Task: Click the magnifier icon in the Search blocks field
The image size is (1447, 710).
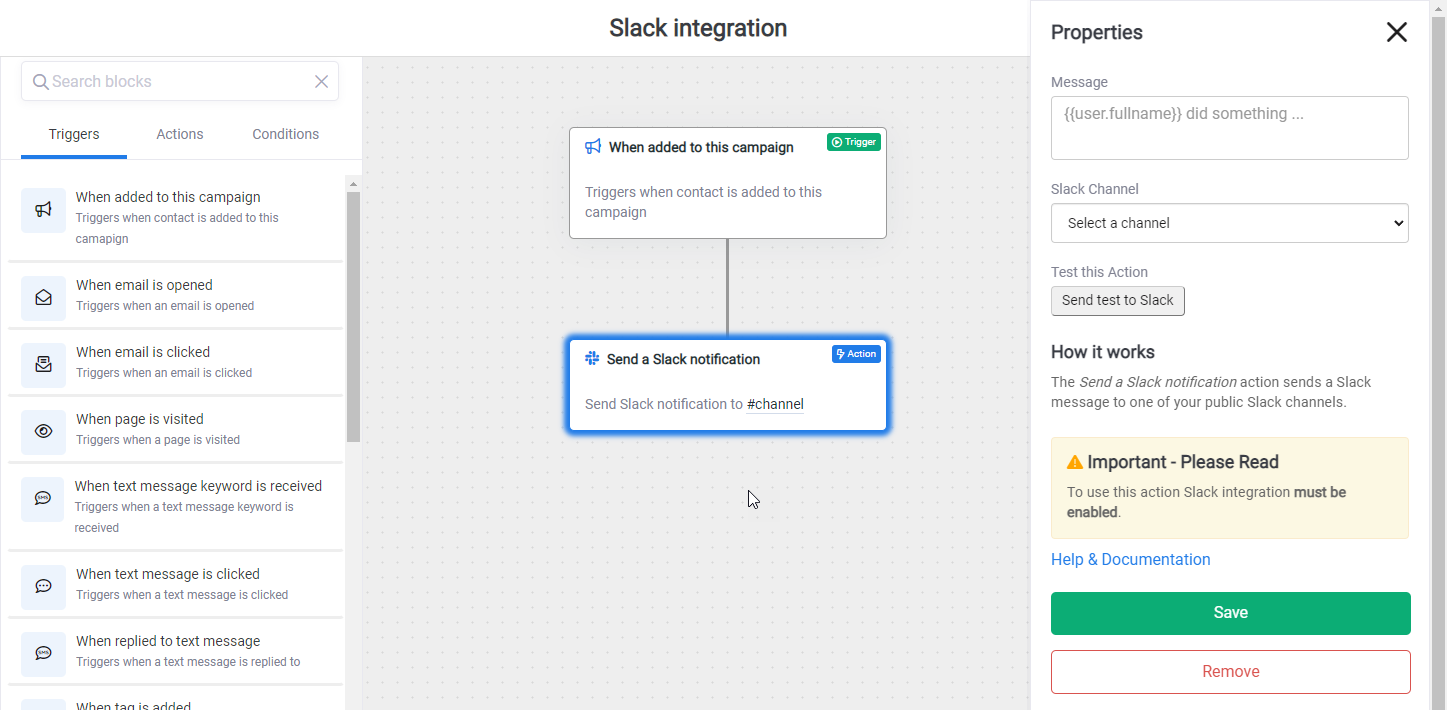Action: 41,82
